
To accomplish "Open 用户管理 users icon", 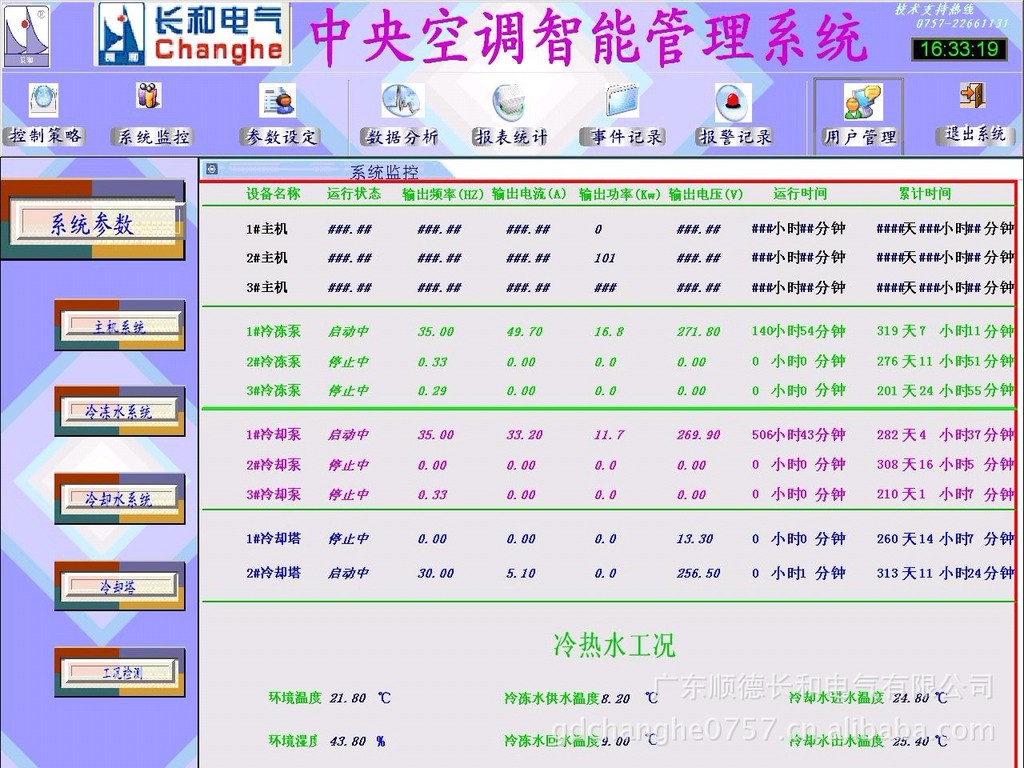I will pos(861,101).
